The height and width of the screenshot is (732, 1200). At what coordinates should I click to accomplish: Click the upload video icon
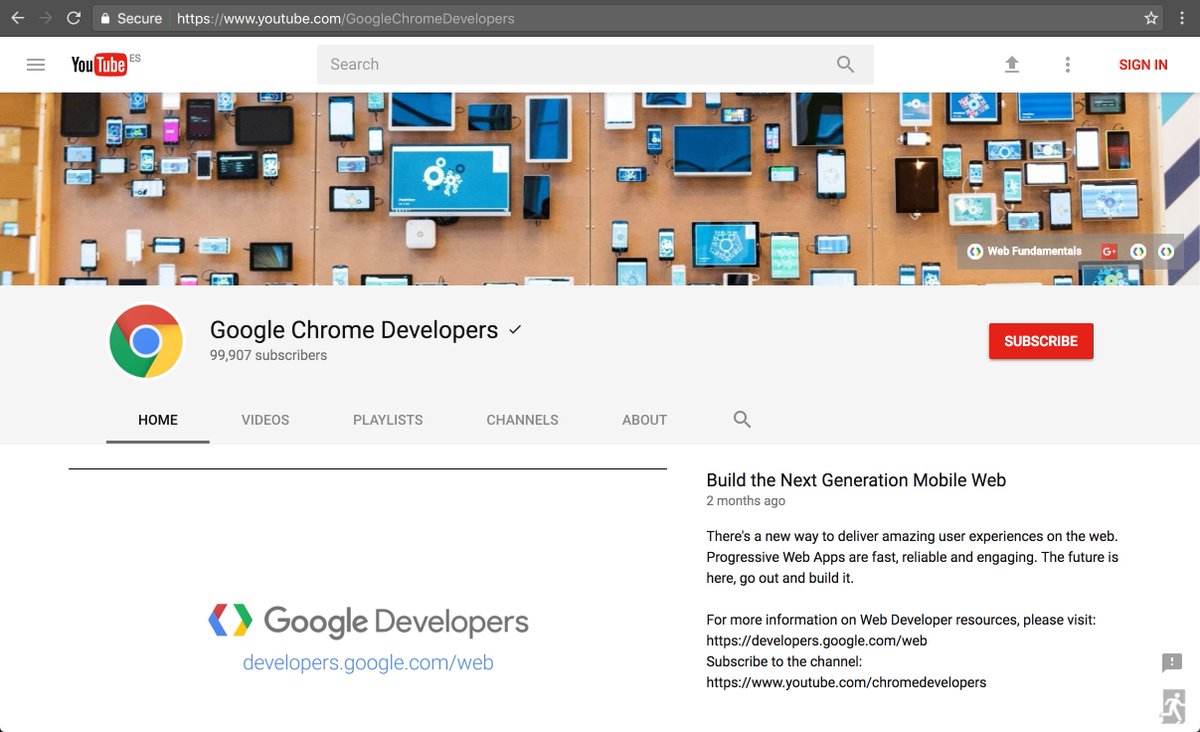pyautogui.click(x=1012, y=65)
